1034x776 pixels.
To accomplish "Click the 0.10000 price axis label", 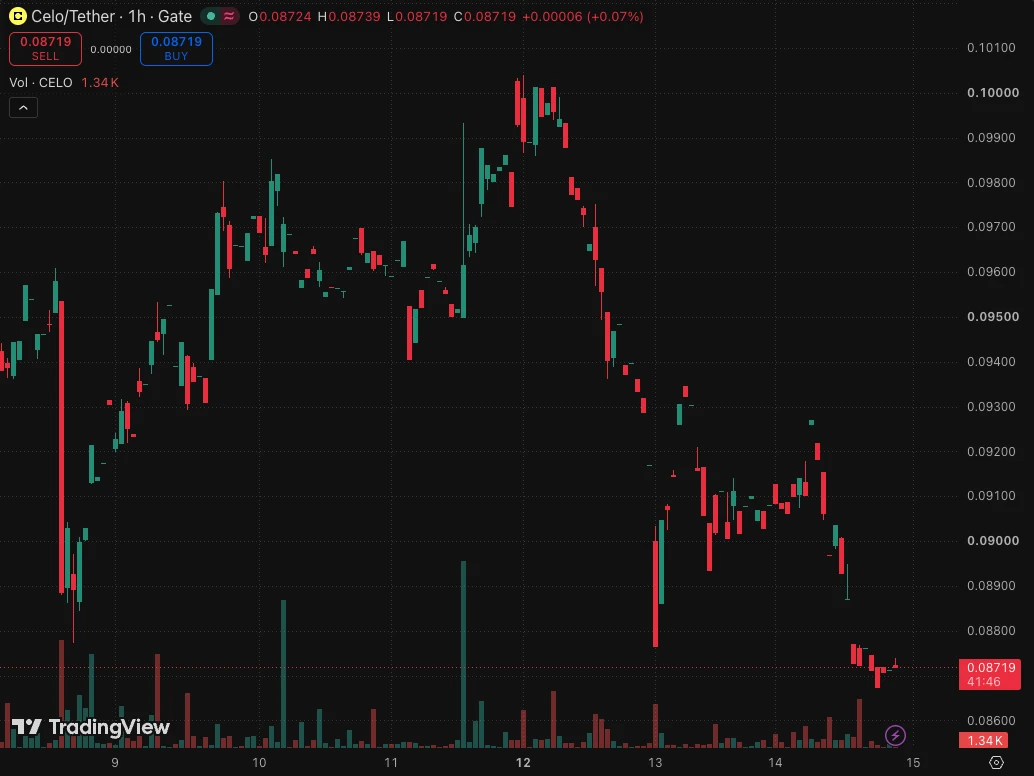I will (x=992, y=93).
